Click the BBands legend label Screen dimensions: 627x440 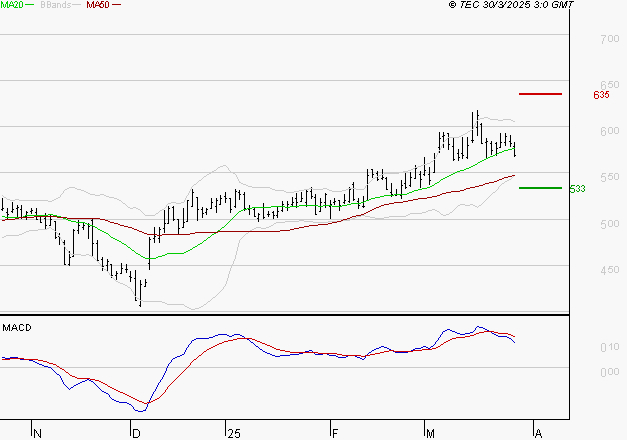tap(56, 5)
